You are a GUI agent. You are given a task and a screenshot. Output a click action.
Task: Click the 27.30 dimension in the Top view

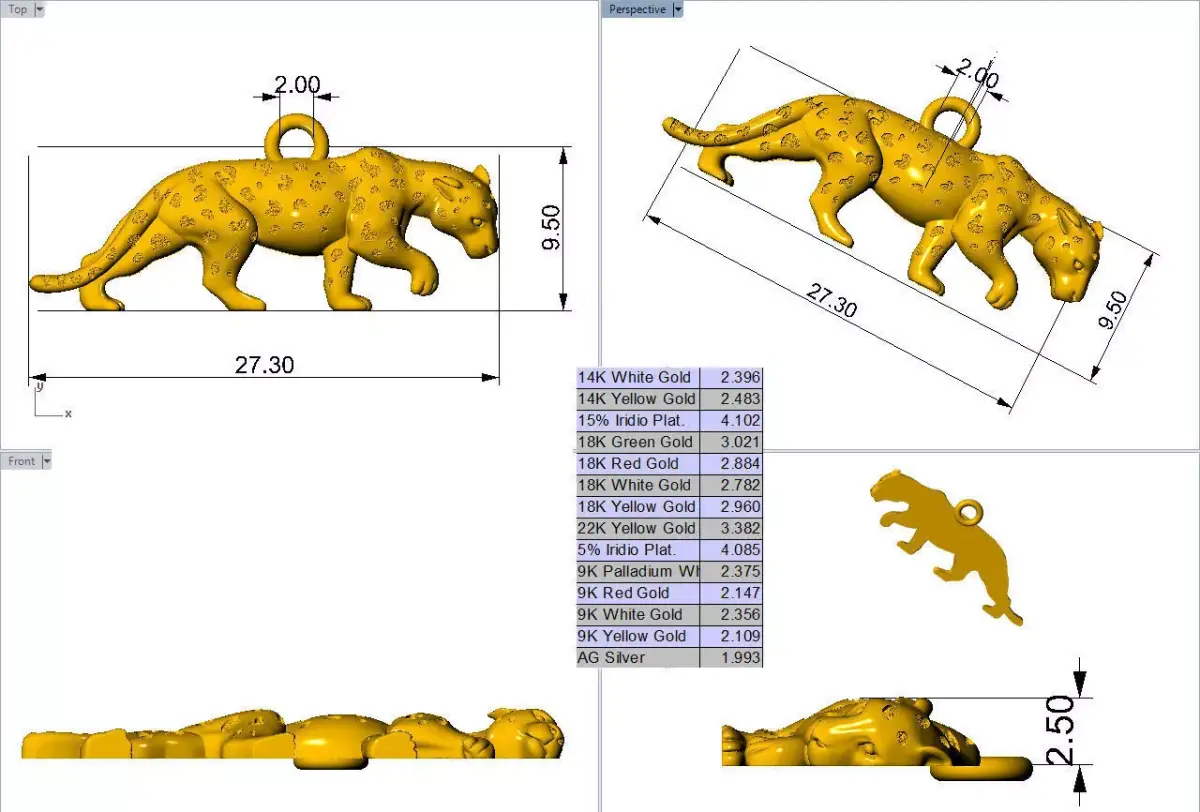[262, 365]
